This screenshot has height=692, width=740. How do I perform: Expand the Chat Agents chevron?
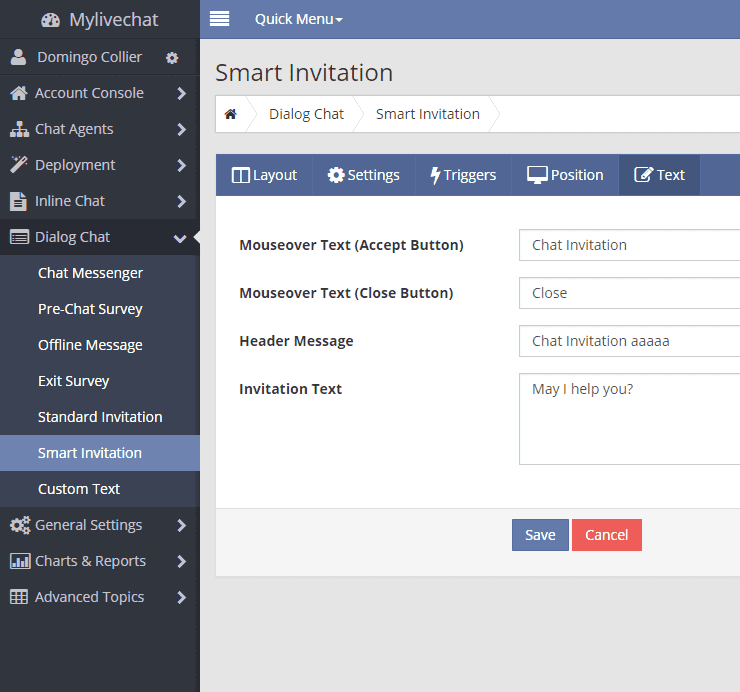[181, 129]
